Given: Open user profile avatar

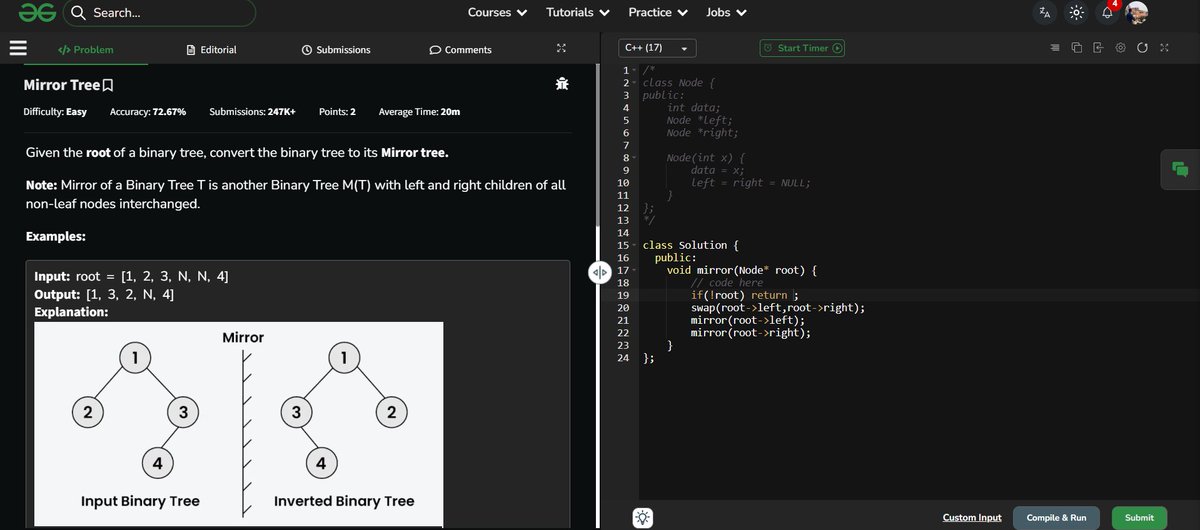Looking at the screenshot, I should (1137, 13).
